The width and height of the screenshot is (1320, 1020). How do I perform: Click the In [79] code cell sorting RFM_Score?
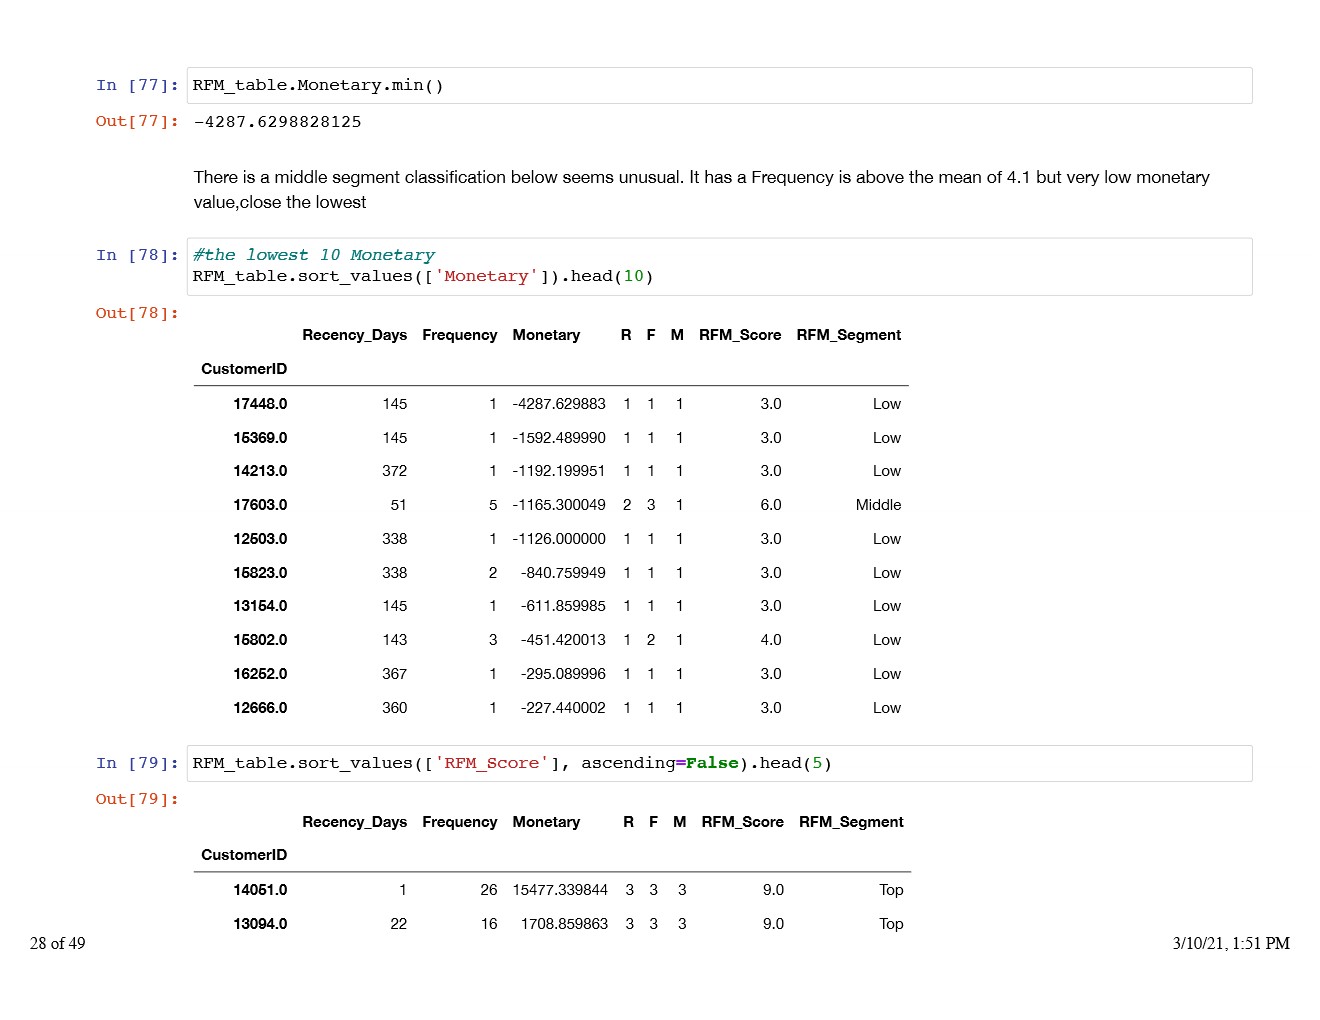click(x=718, y=764)
